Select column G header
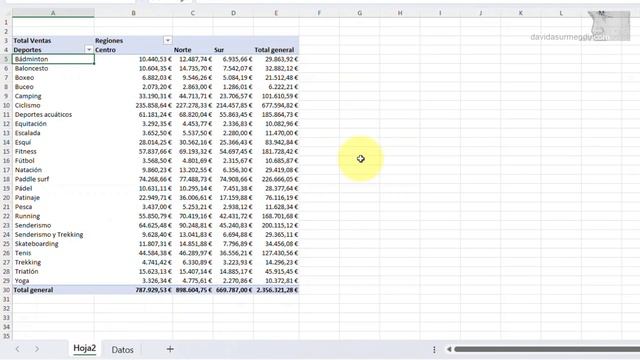 pos(360,13)
